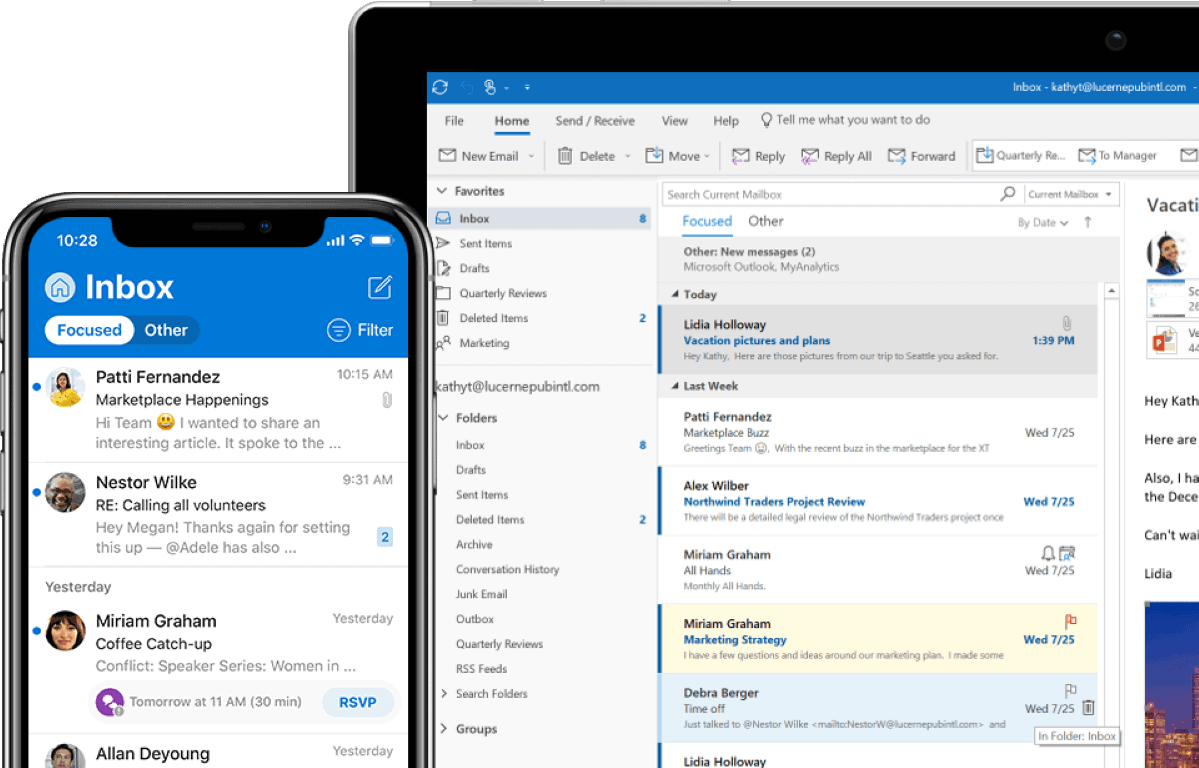Open the Conversation History folder
Viewport: 1199px width, 768px height.
tap(508, 569)
